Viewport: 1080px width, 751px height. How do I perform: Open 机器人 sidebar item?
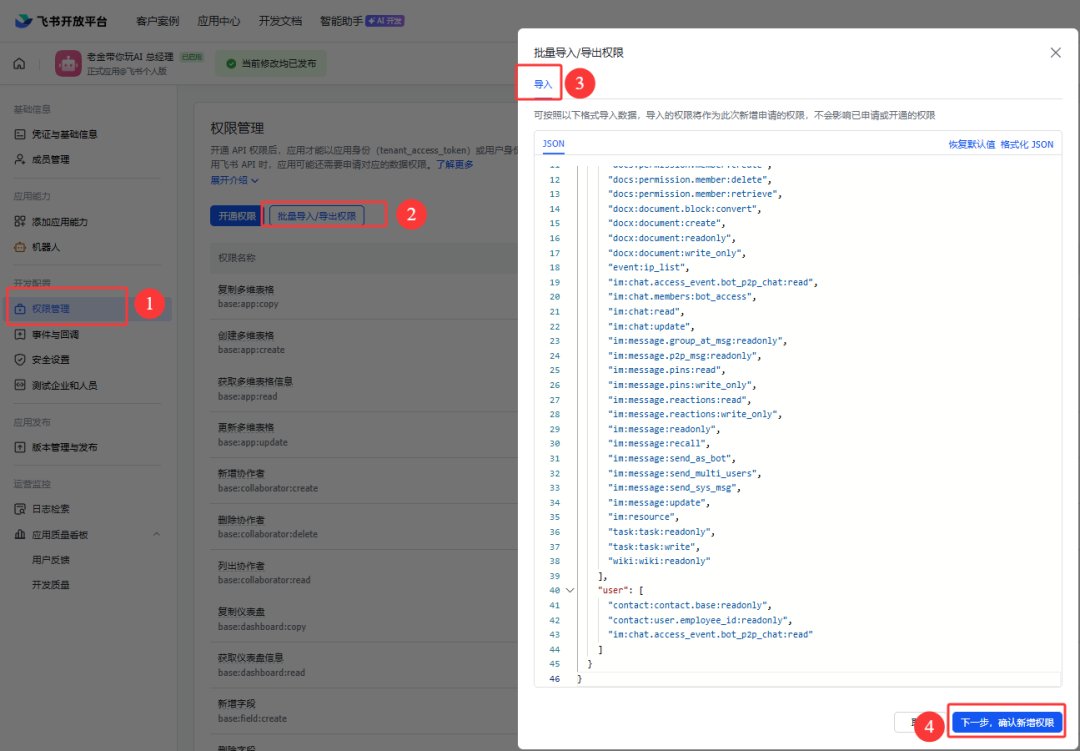(x=45, y=247)
